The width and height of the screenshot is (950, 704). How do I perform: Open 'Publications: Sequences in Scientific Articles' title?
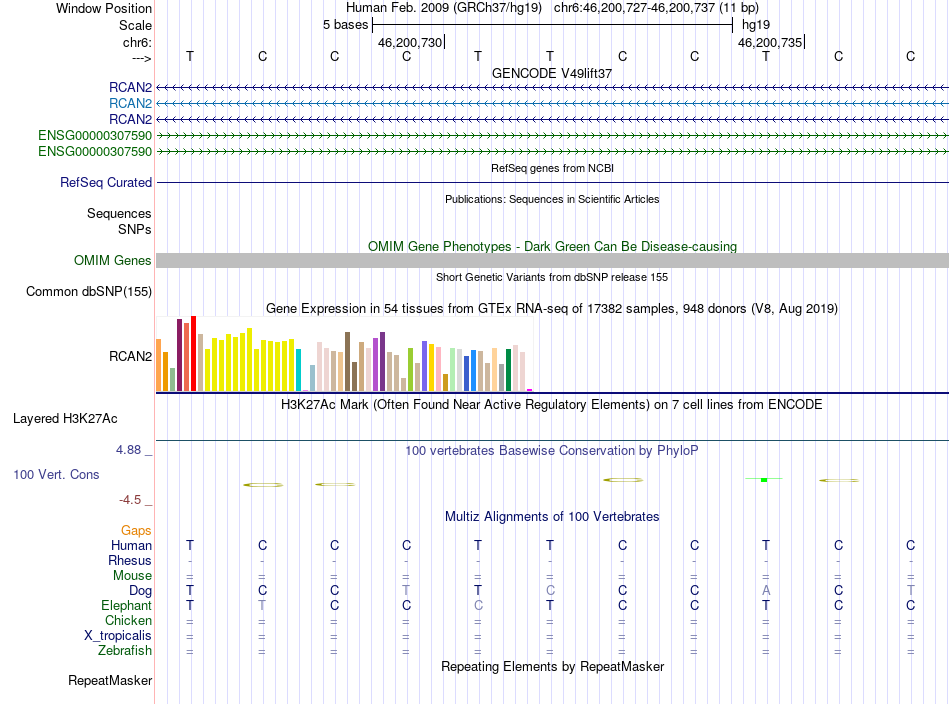(x=552, y=199)
